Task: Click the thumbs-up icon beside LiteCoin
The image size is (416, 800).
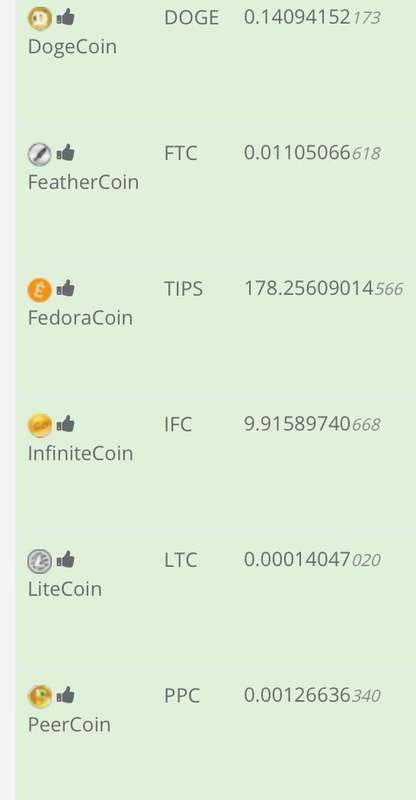Action: (x=65, y=560)
